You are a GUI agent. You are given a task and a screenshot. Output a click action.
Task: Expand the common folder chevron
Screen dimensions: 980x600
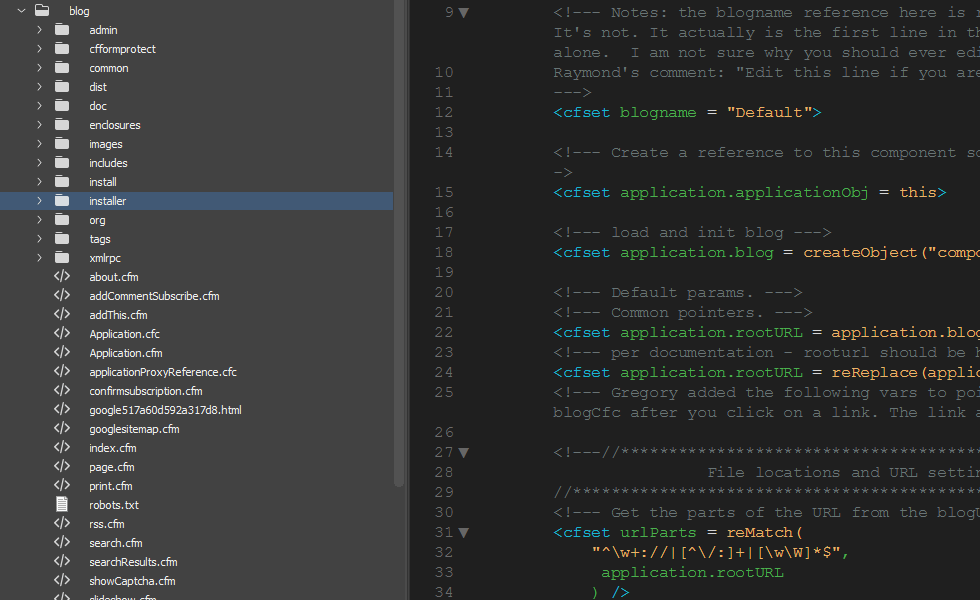pos(39,68)
